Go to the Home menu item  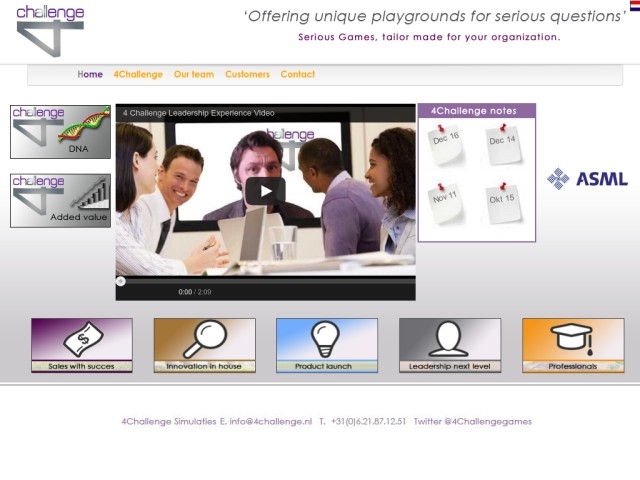90,74
